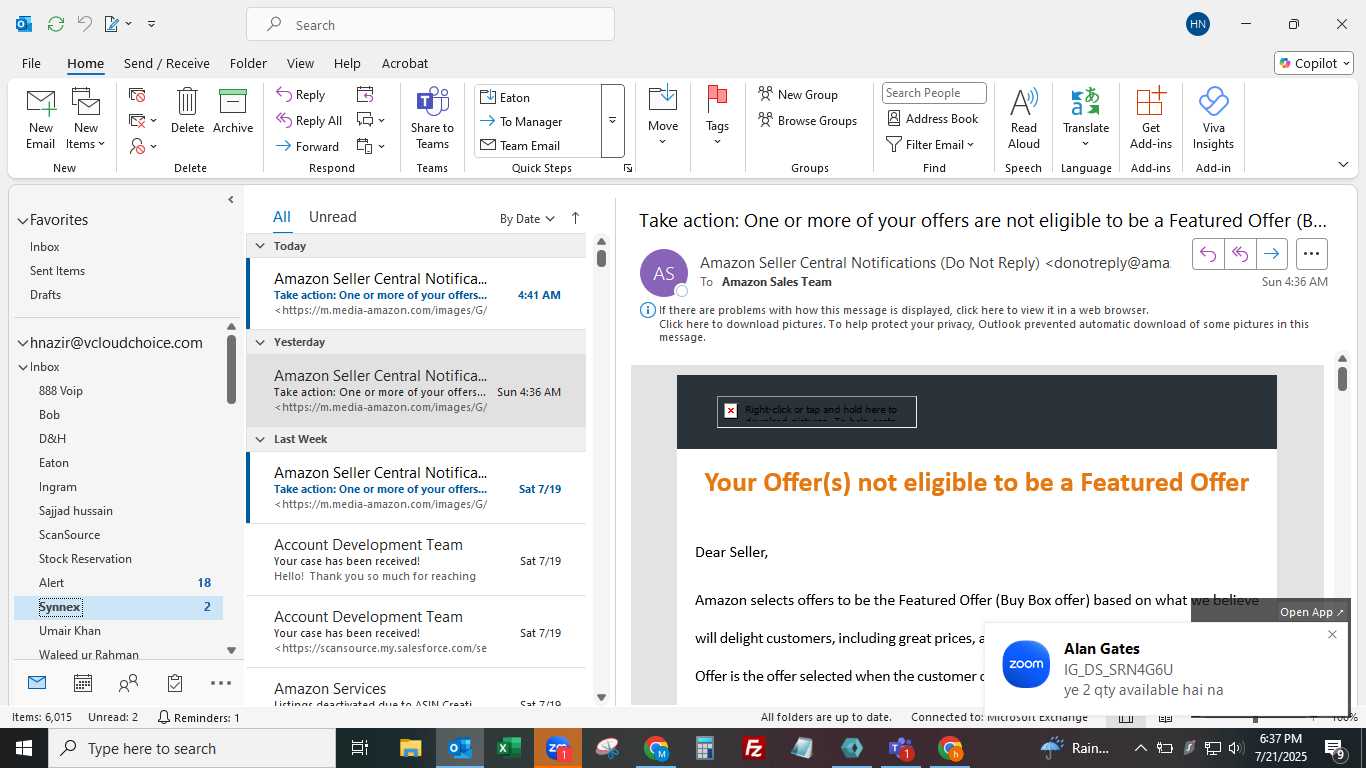Screen dimensions: 1366x768
Task: Open the Calculator from the taskbar
Action: pyautogui.click(x=705, y=748)
